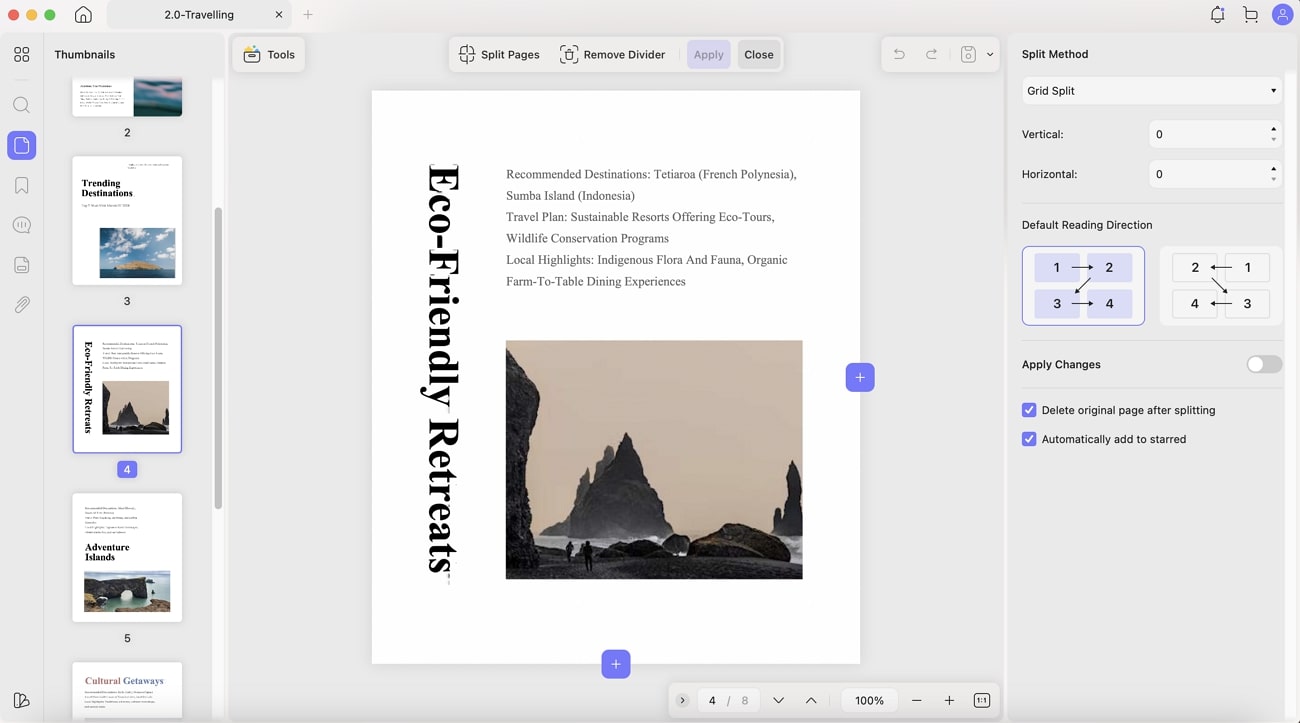Increase the Horizontal value stepper

1273,169
